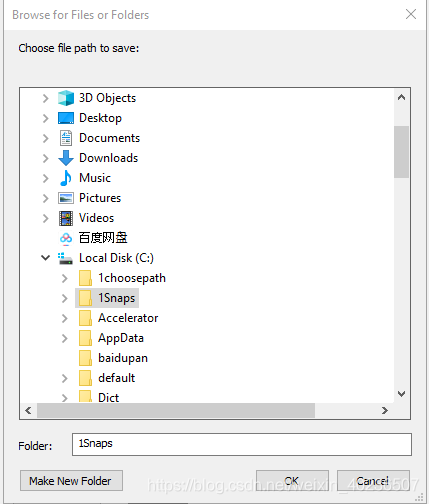429x504 pixels.
Task: Select the Accelerator folder name
Action: coord(128,318)
